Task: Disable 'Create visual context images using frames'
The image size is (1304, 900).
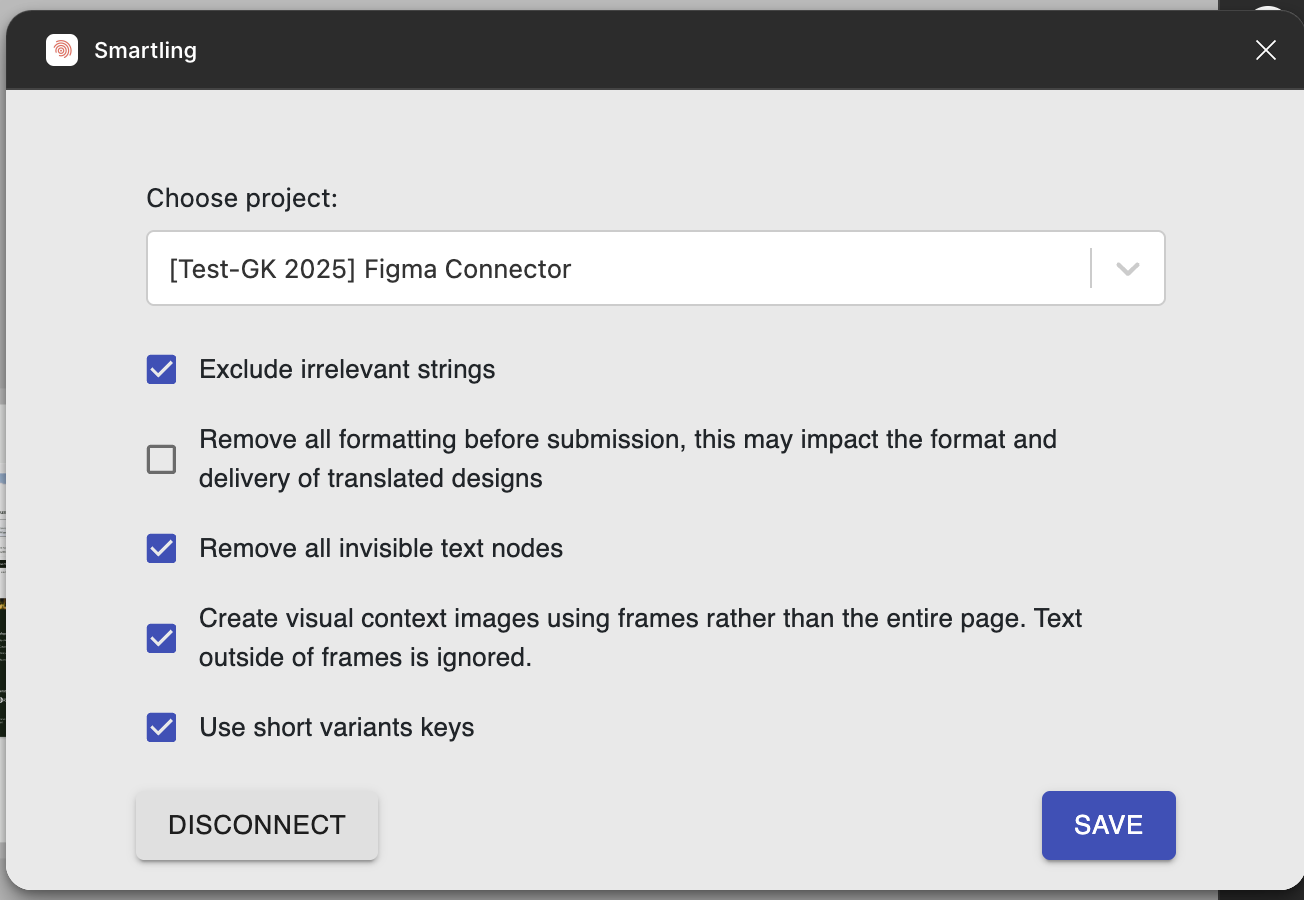Action: [161, 638]
